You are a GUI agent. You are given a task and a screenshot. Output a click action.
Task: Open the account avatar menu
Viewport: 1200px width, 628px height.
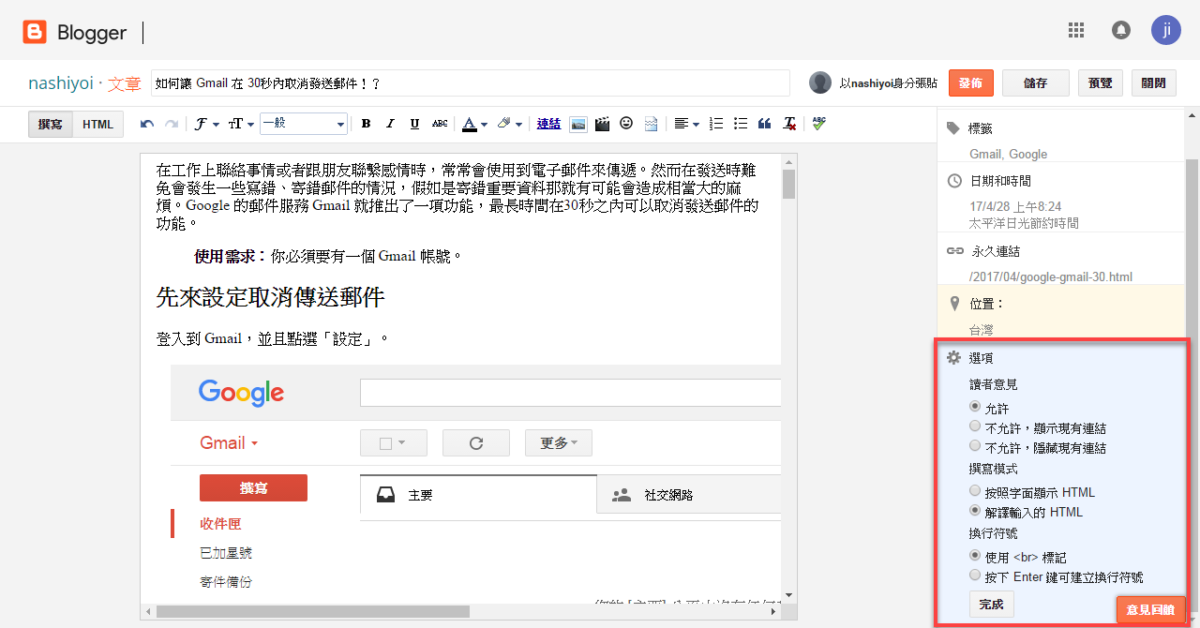pyautogui.click(x=1166, y=30)
